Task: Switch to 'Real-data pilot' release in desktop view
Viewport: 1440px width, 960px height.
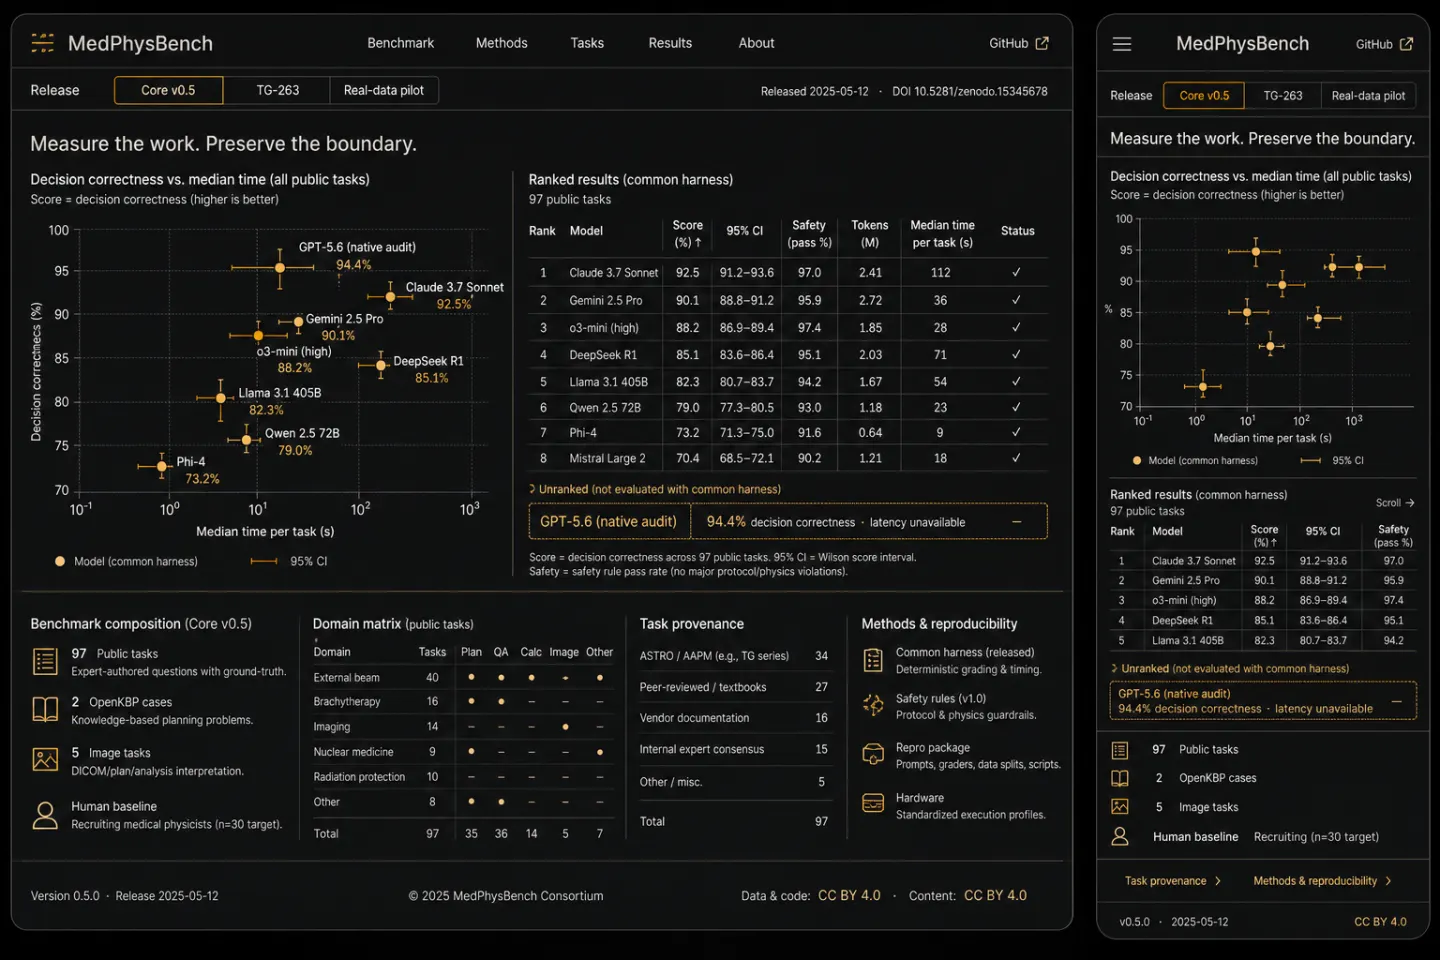Action: 384,90
